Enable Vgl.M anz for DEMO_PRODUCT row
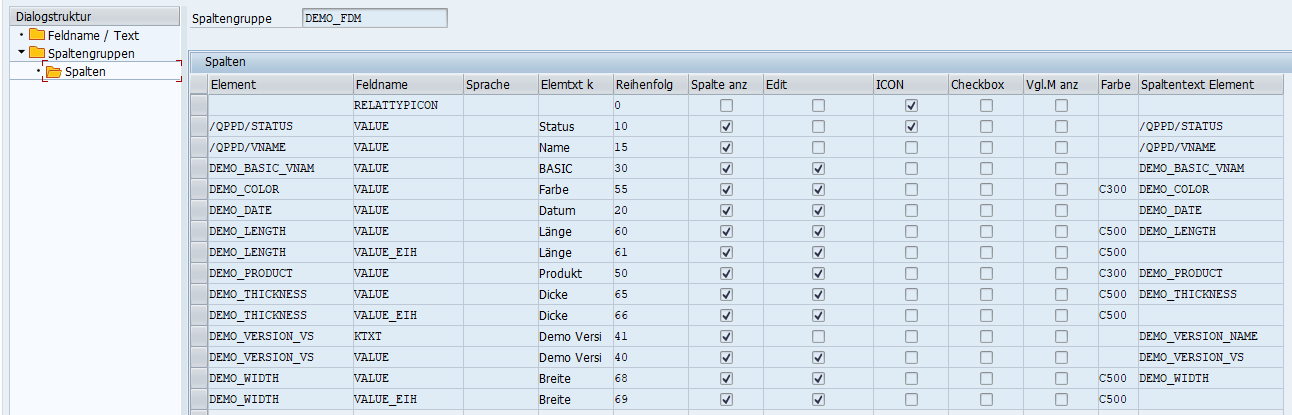The height and width of the screenshot is (415, 1292). click(1061, 274)
